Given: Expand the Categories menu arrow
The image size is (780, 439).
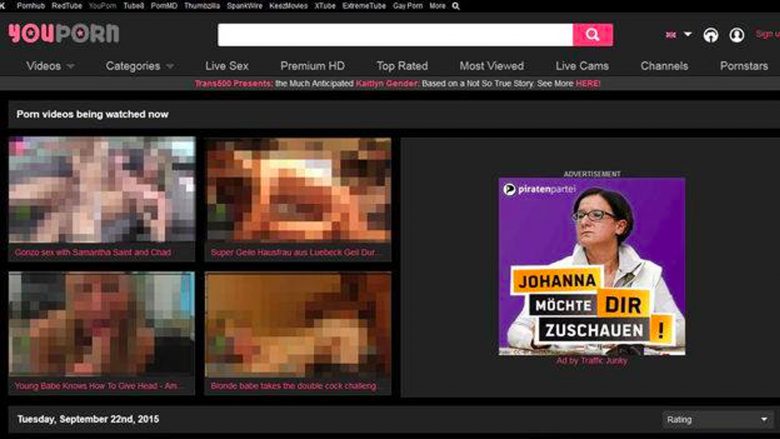Looking at the screenshot, I should [170, 66].
